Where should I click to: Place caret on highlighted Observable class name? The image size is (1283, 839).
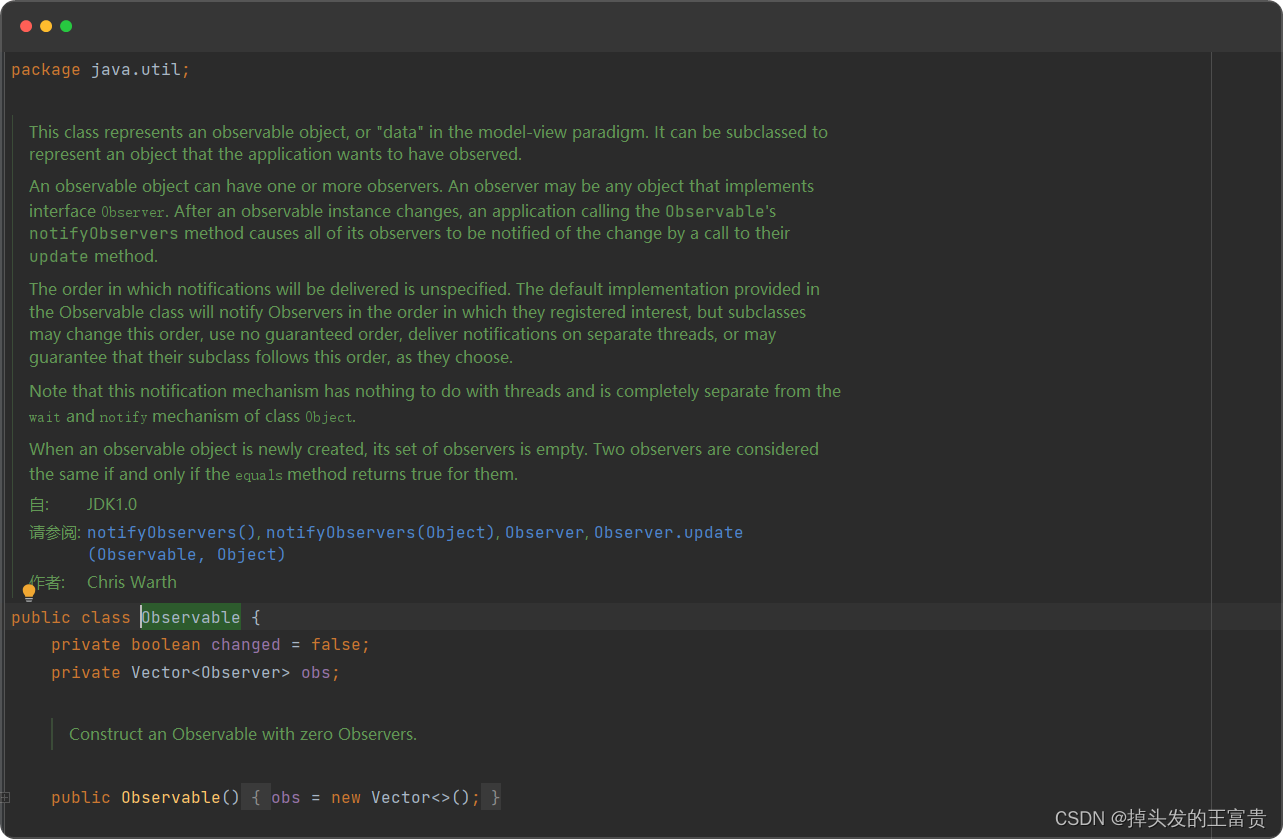[x=191, y=617]
